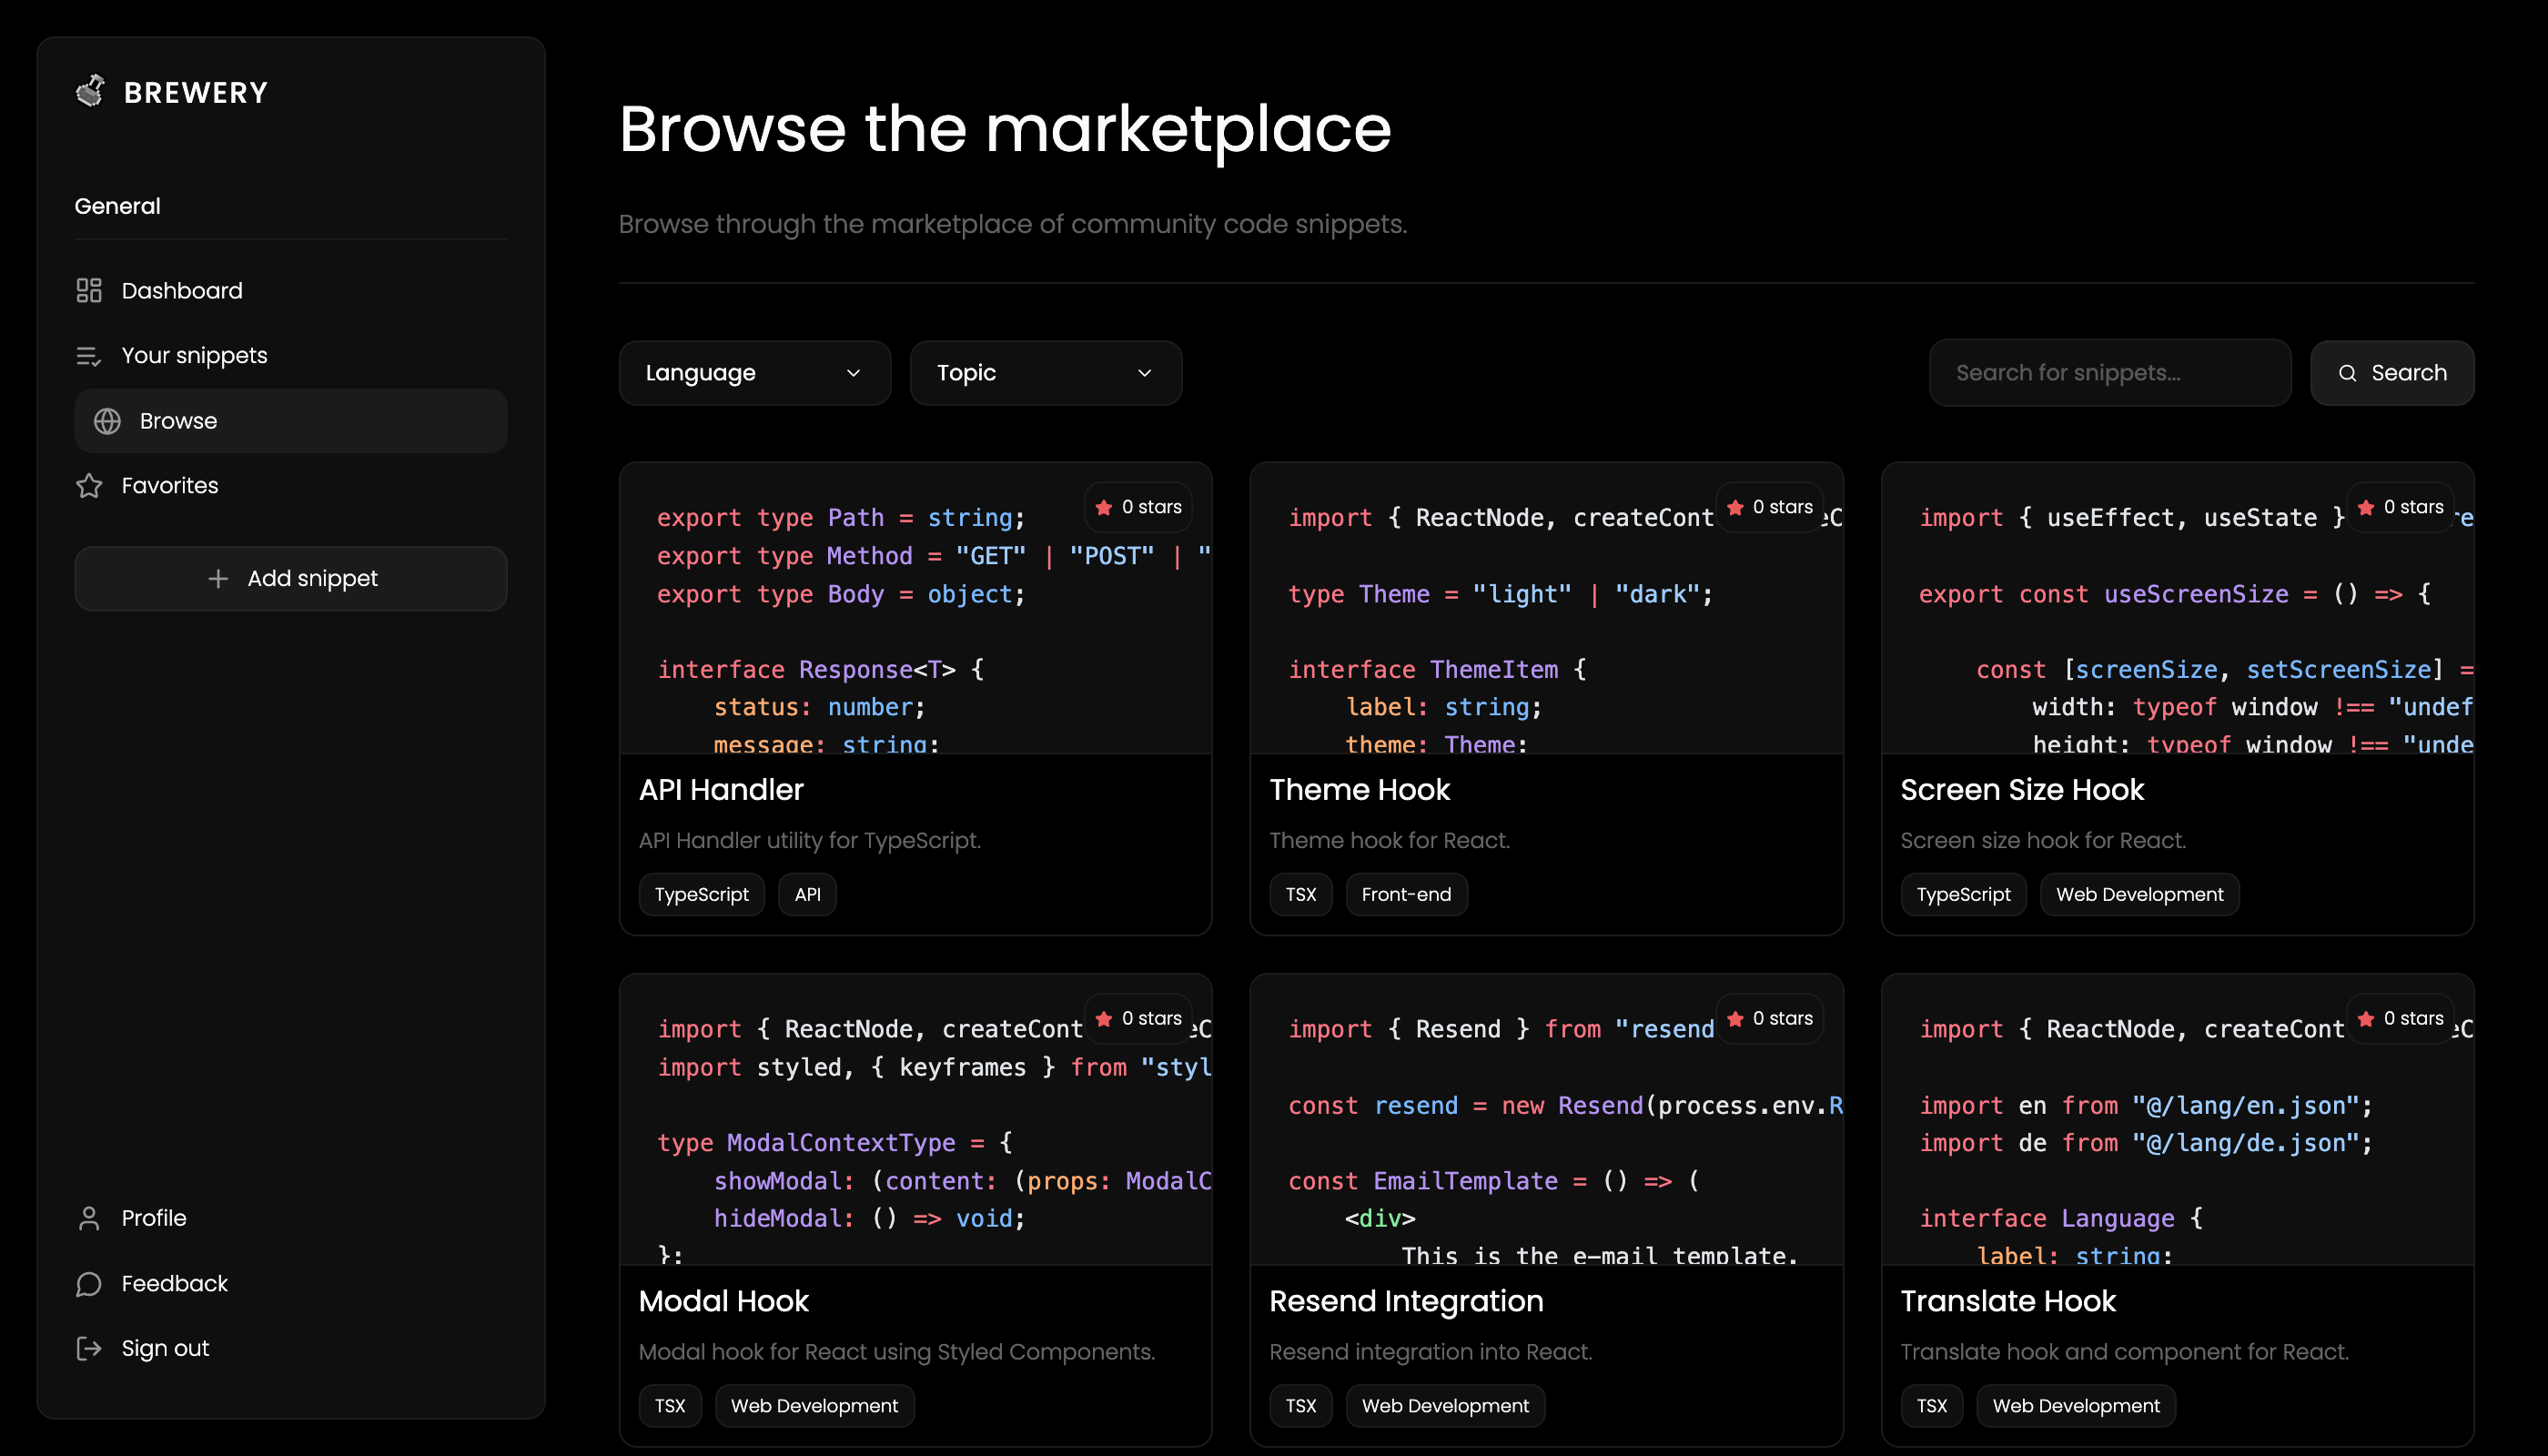2548x1456 pixels.
Task: Click '0 stars' badge on Translate Hook
Action: [2400, 1018]
